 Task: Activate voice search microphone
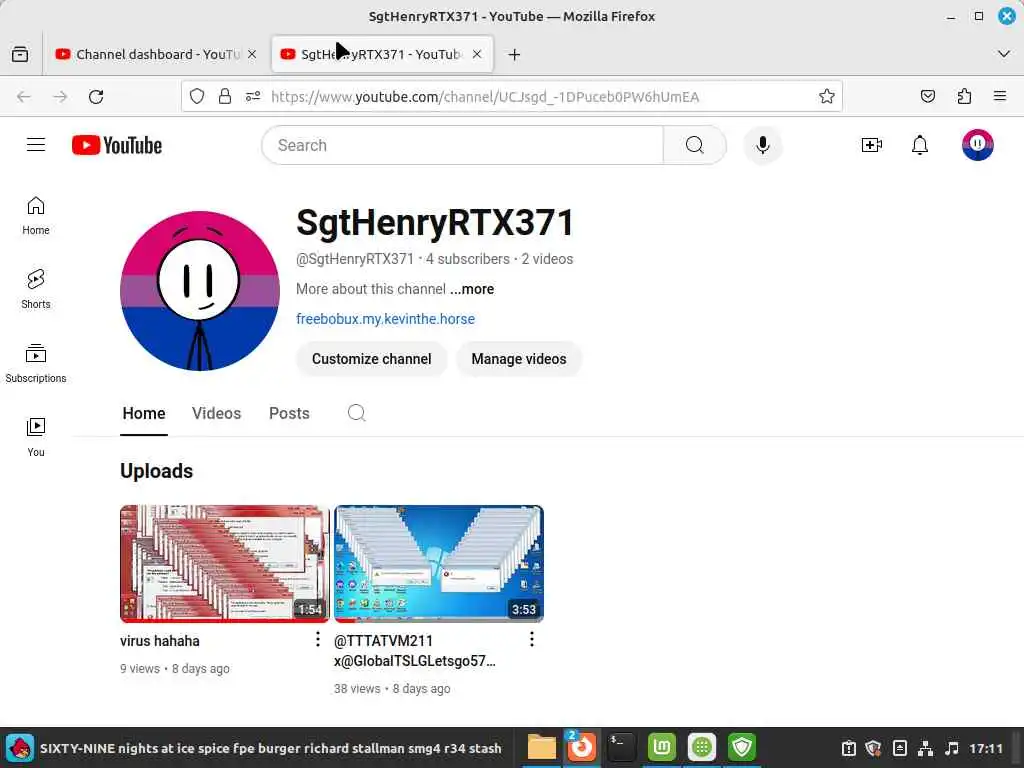[x=762, y=145]
